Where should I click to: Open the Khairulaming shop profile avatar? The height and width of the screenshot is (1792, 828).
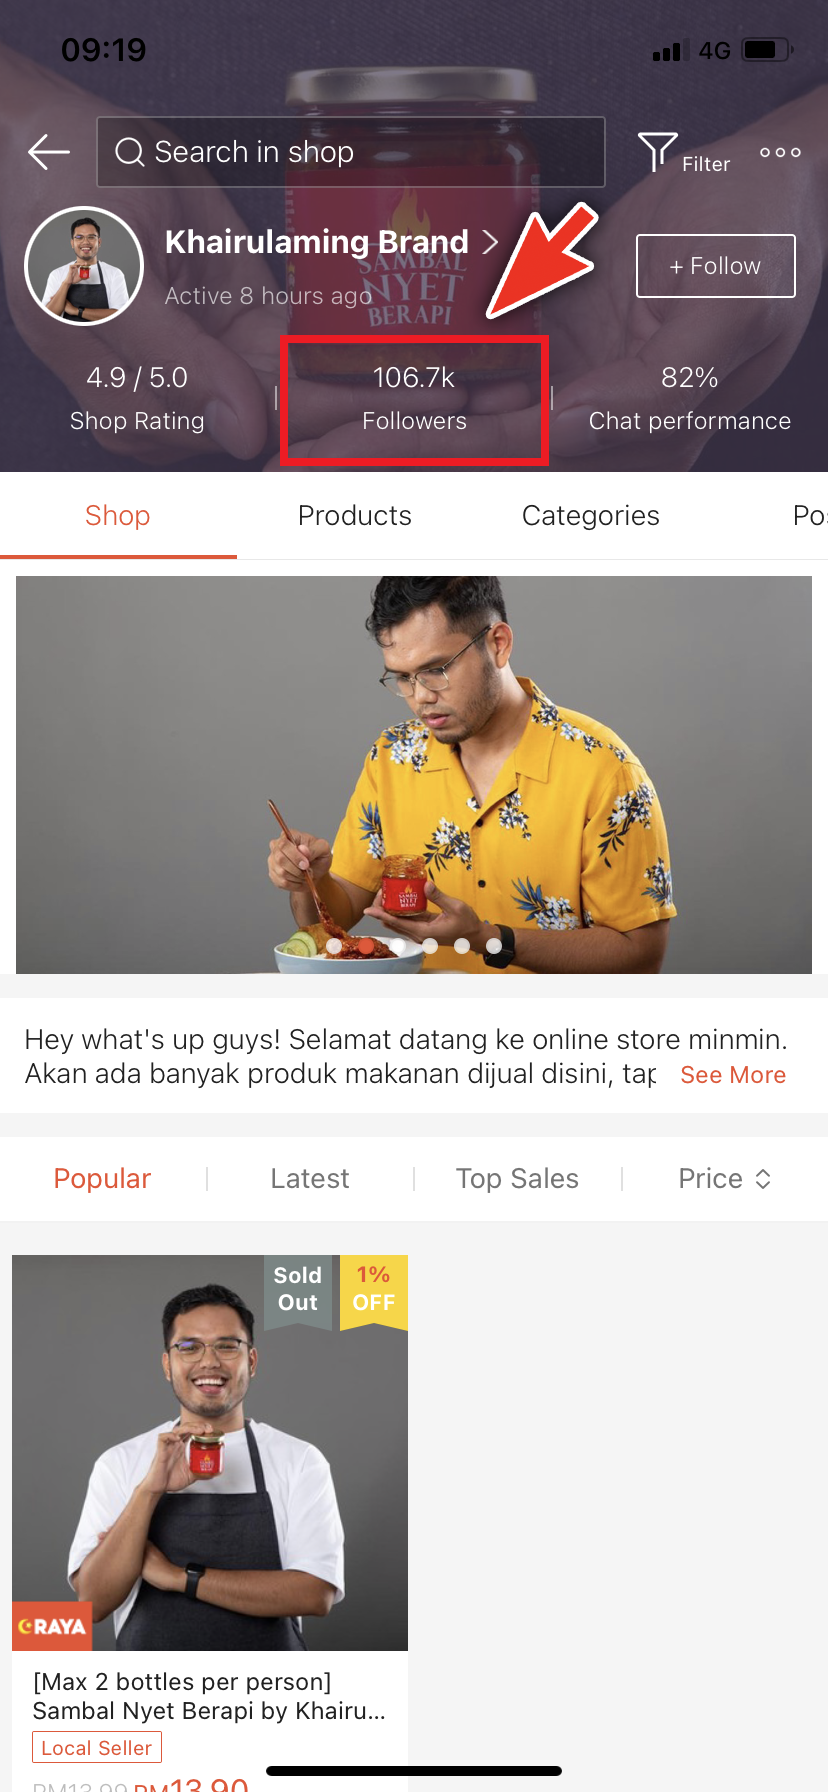pyautogui.click(x=84, y=266)
